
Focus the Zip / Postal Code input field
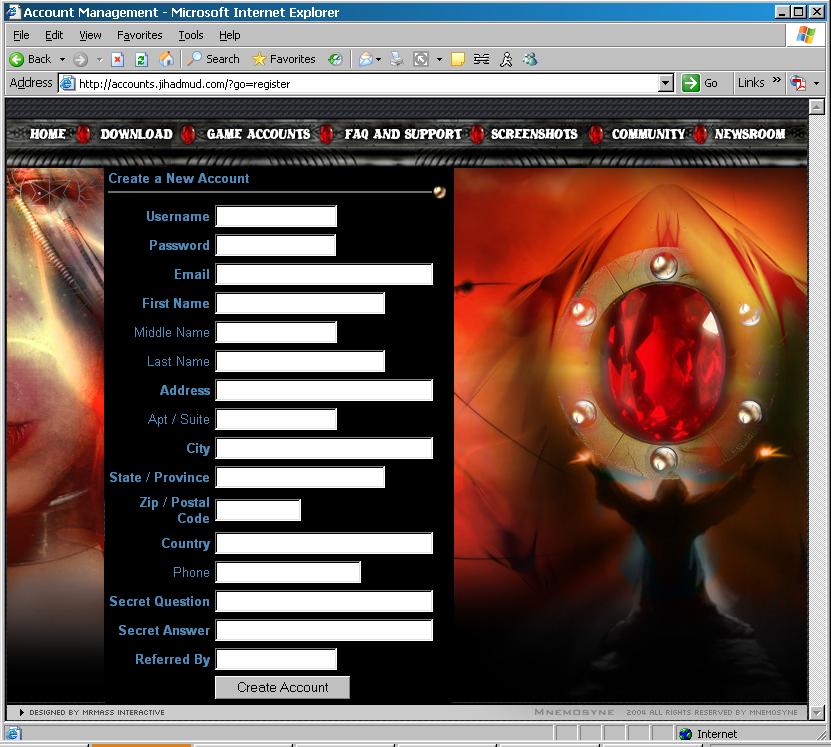point(258,510)
